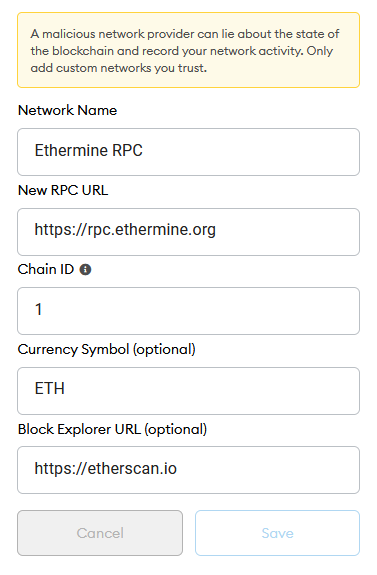
Task: Click the '(optional)' word after Block Explorer URL
Action: click(x=176, y=429)
